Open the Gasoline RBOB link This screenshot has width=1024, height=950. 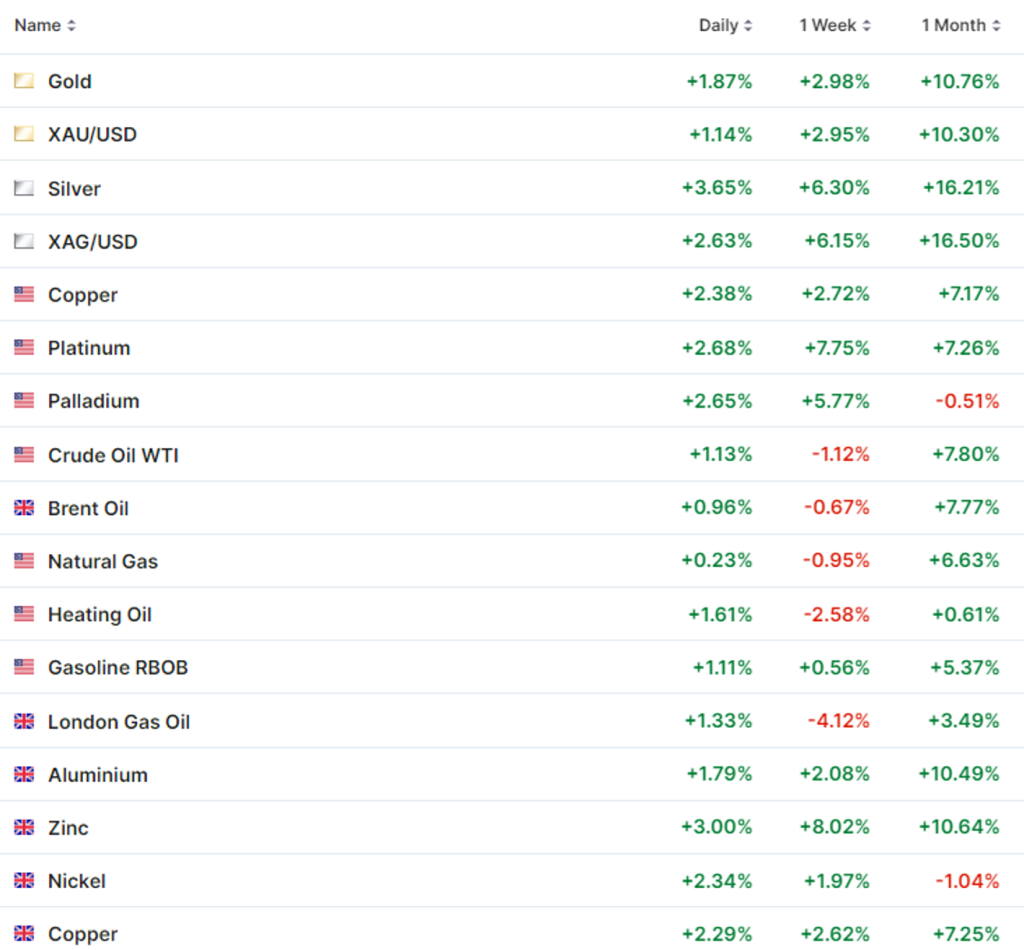[117, 668]
